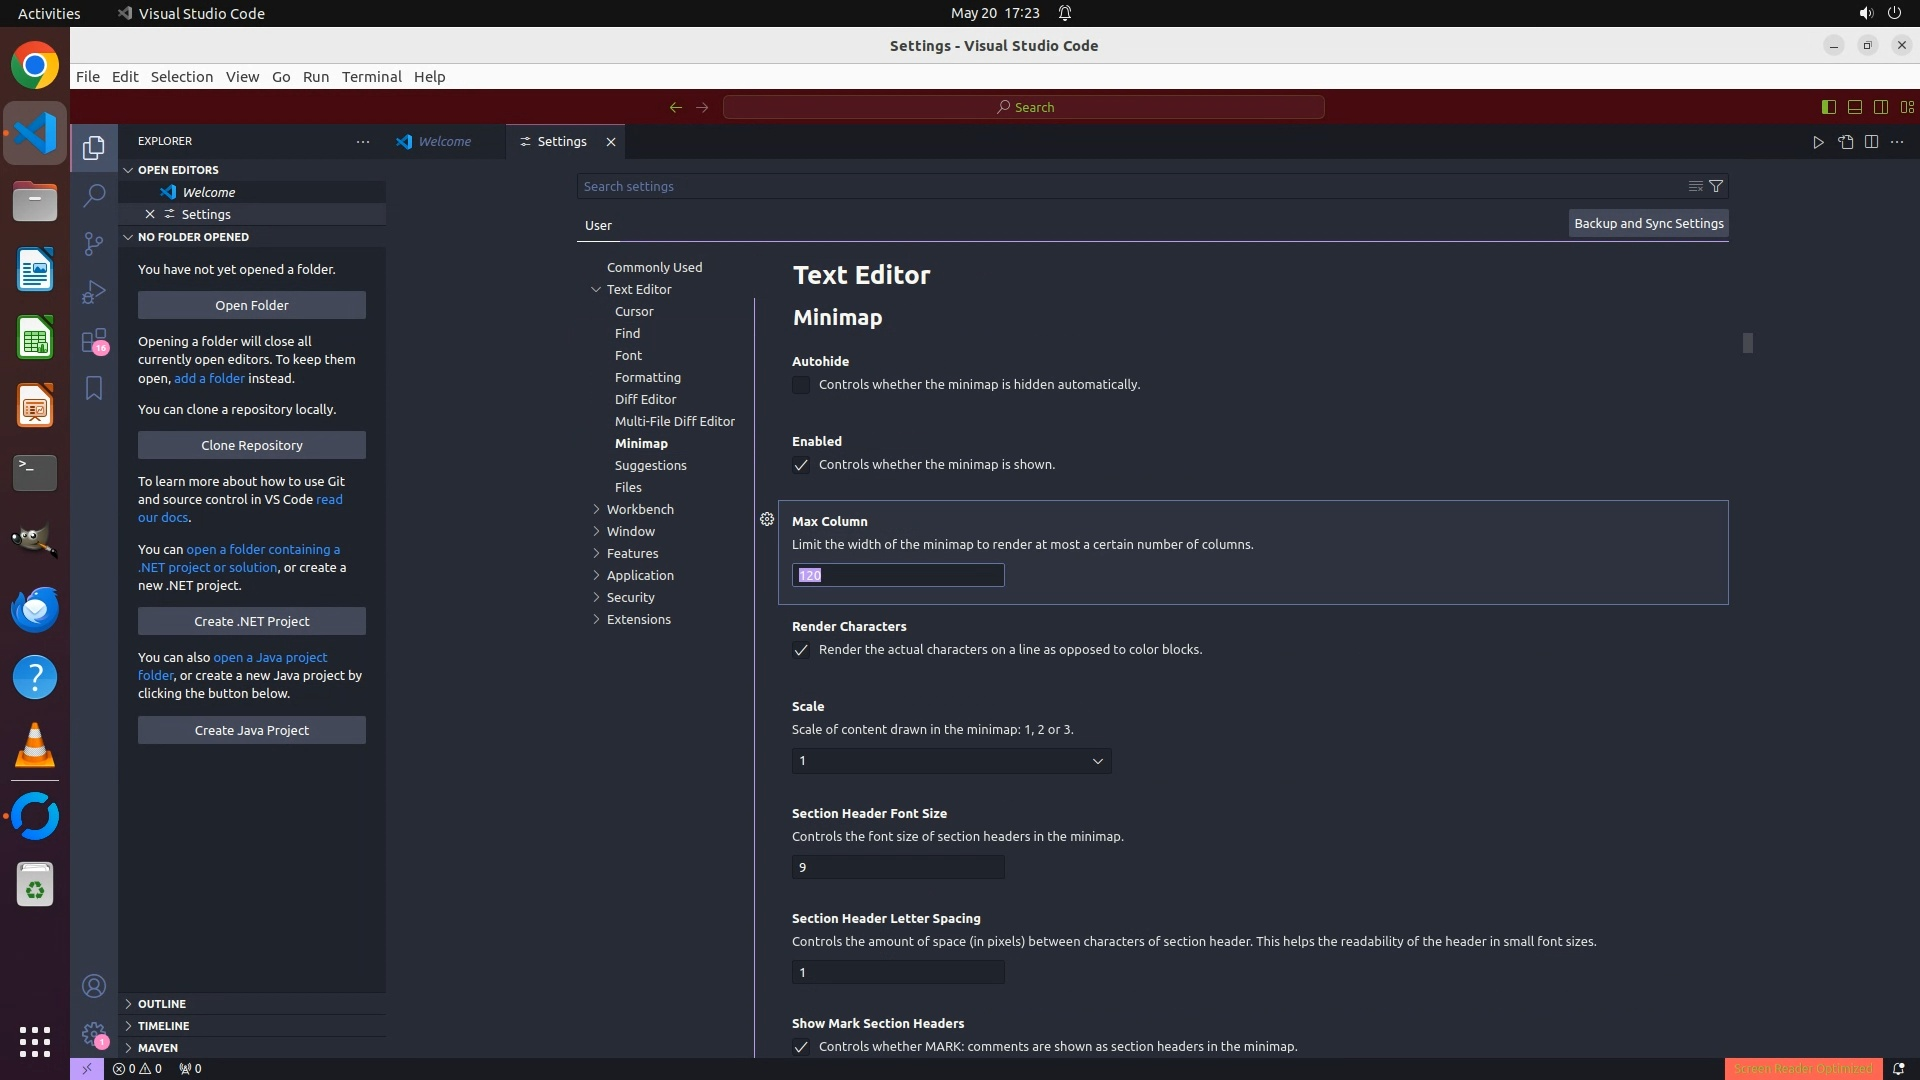The image size is (1920, 1080).
Task: Click Split Editor Right icon
Action: 1871,142
